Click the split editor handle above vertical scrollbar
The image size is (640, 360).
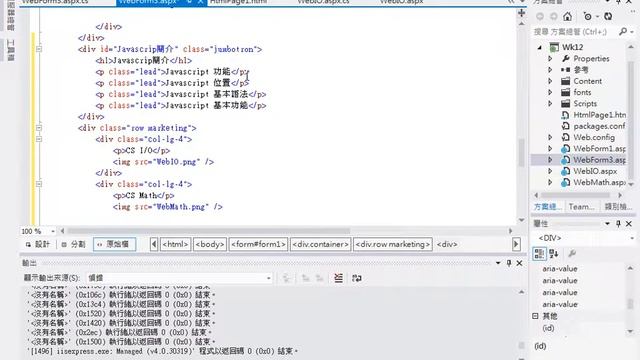tap(521, 13)
